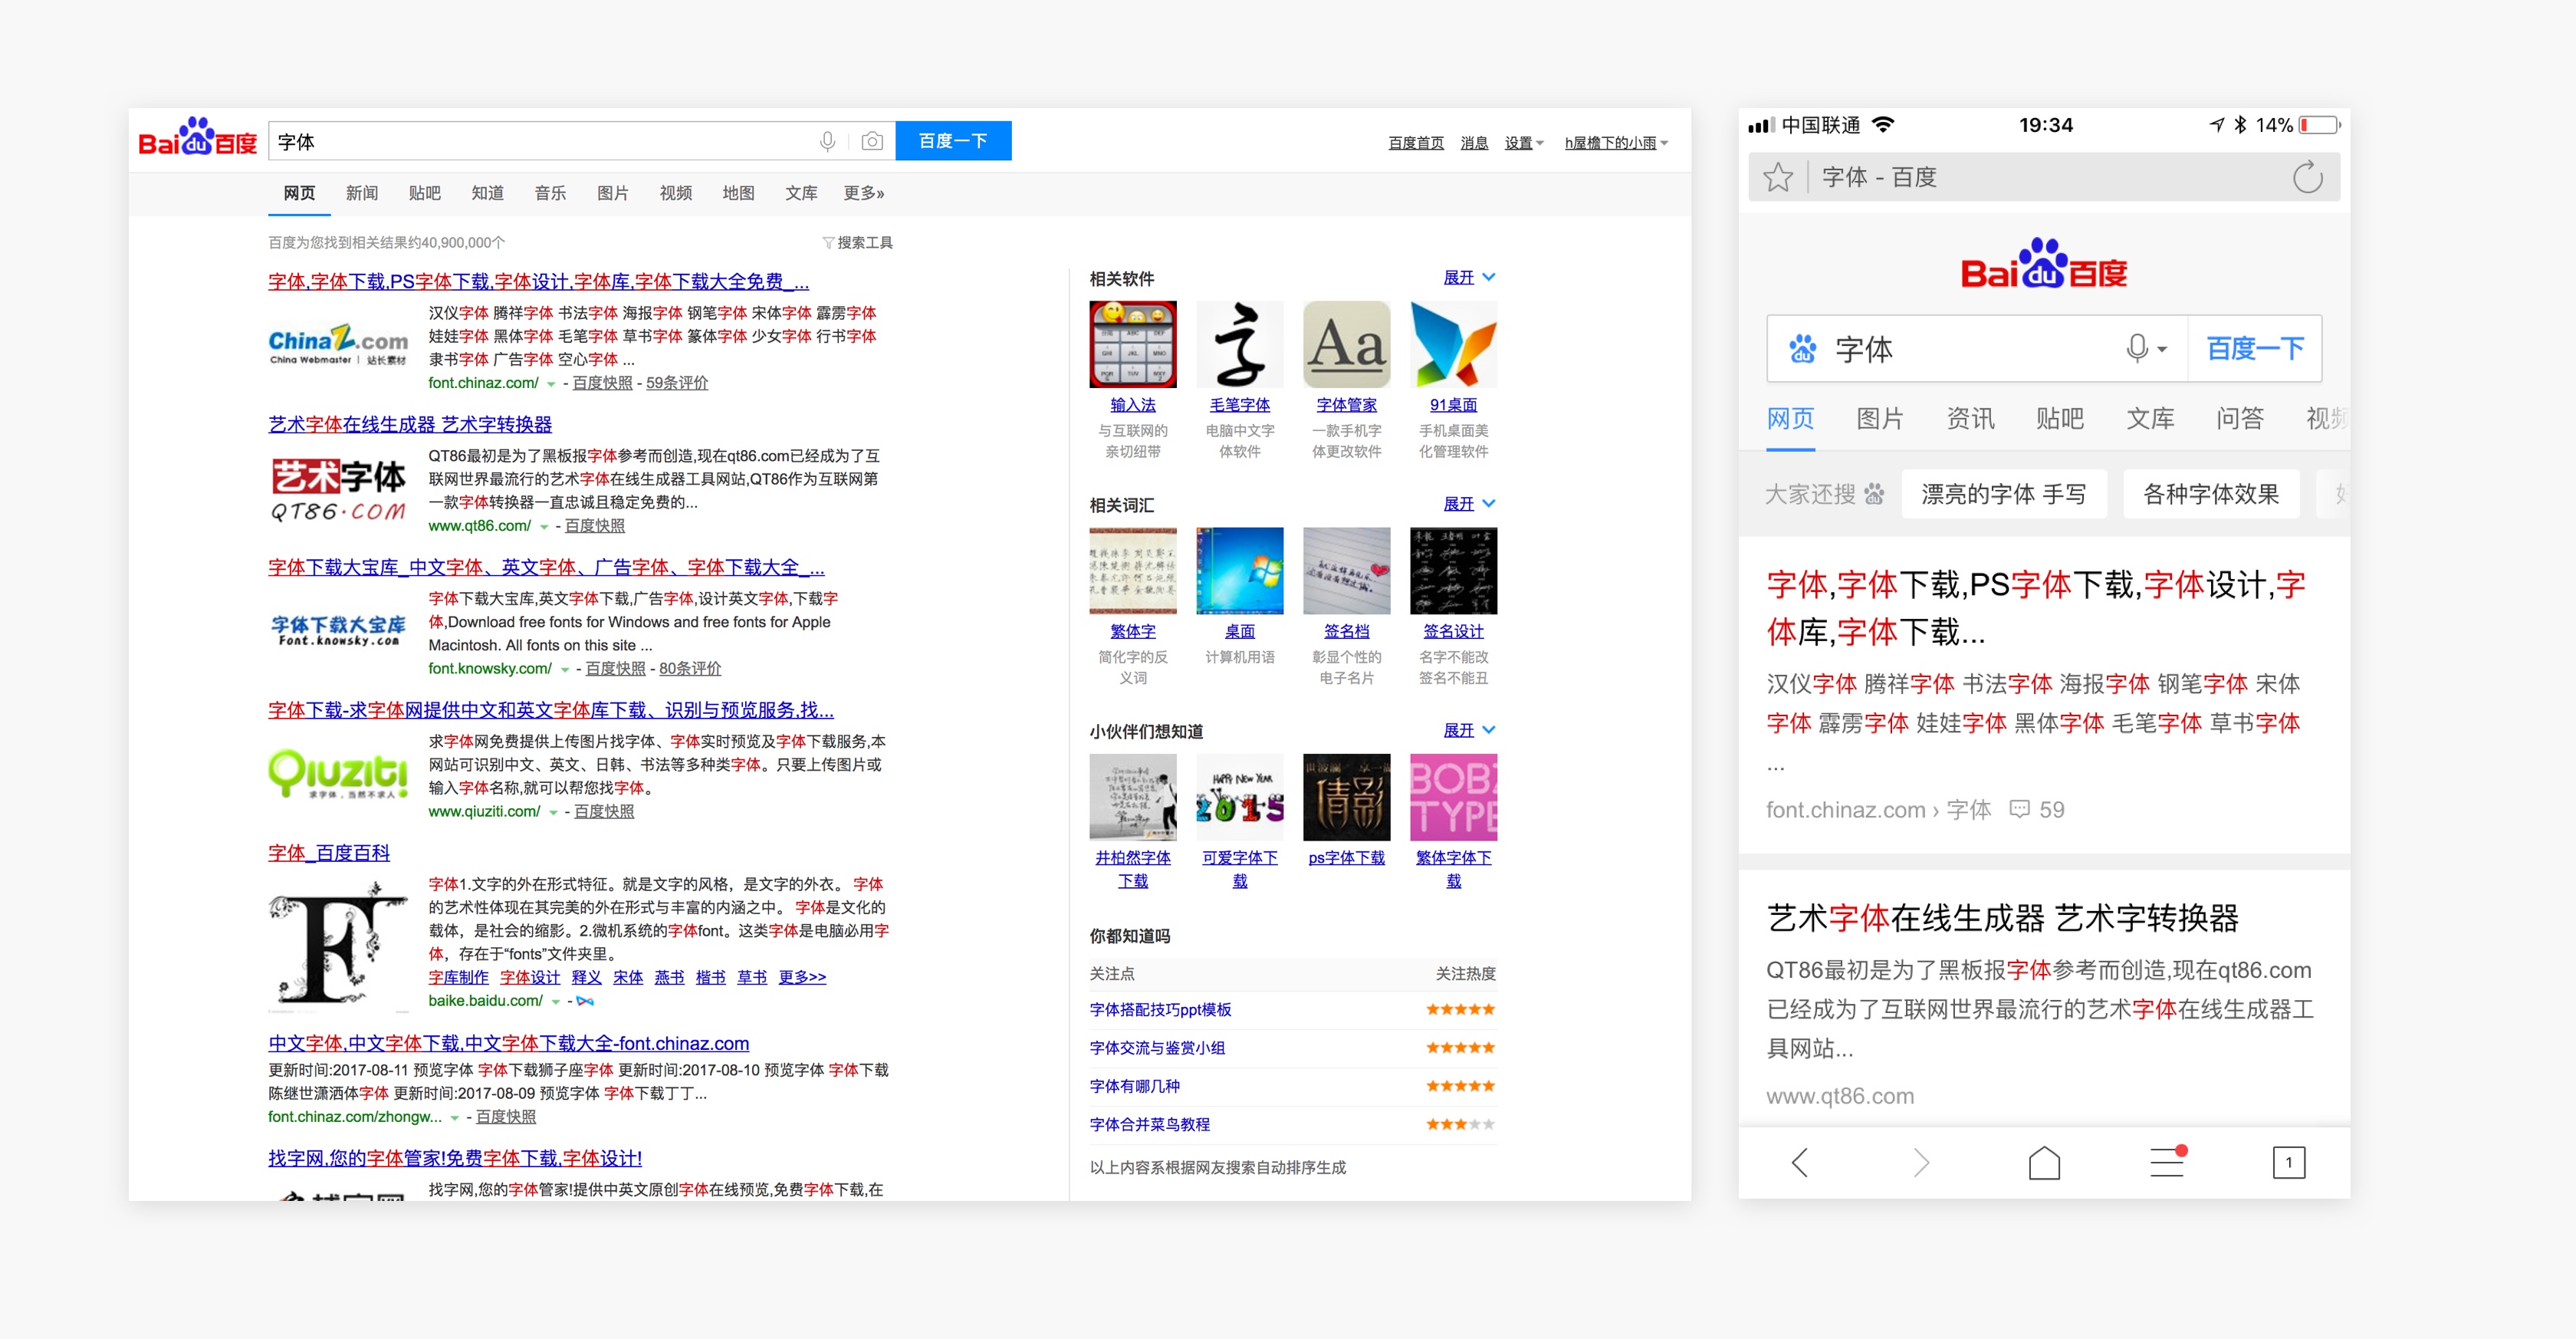
Task: Click the mobile reload icon in address bar
Action: 2307,178
